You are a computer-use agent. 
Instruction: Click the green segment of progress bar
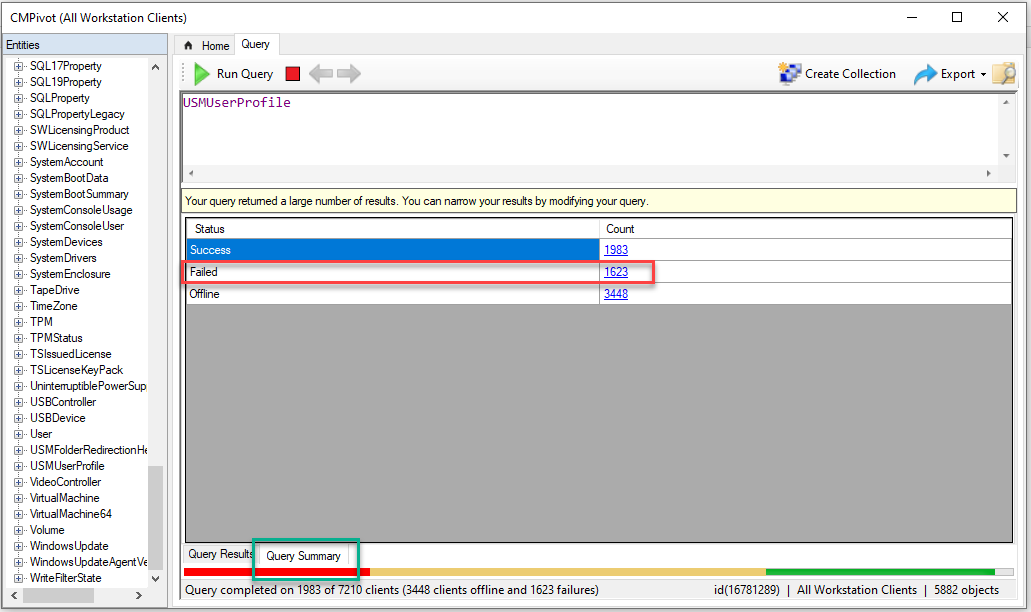(880, 572)
